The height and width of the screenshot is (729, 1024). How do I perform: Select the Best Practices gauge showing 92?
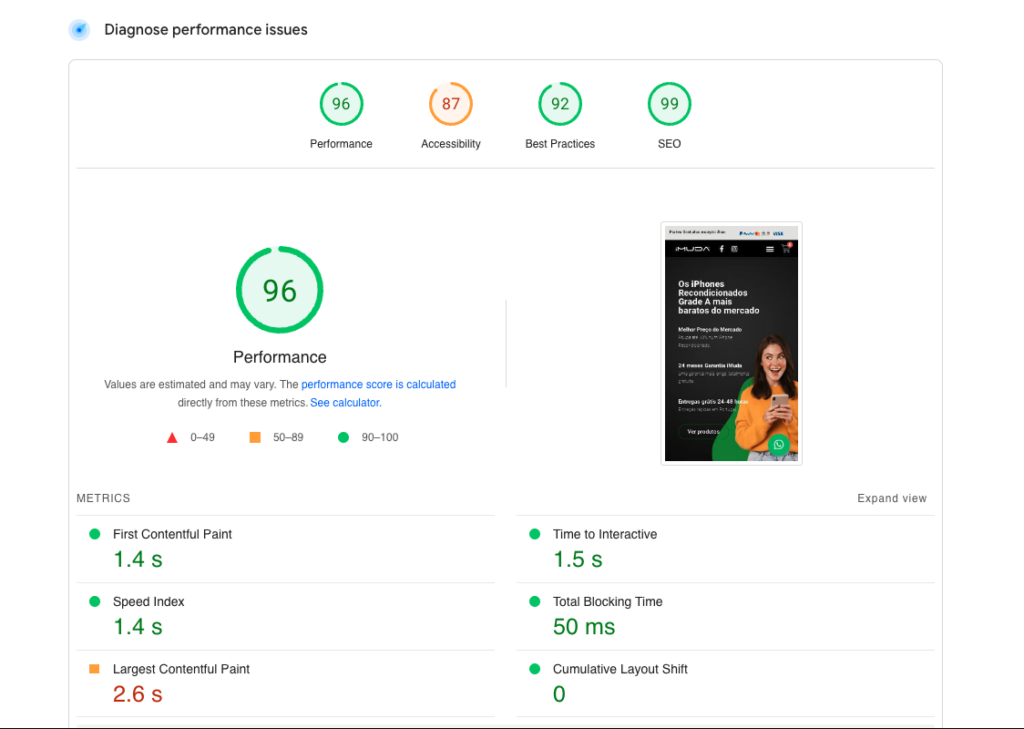(559, 103)
